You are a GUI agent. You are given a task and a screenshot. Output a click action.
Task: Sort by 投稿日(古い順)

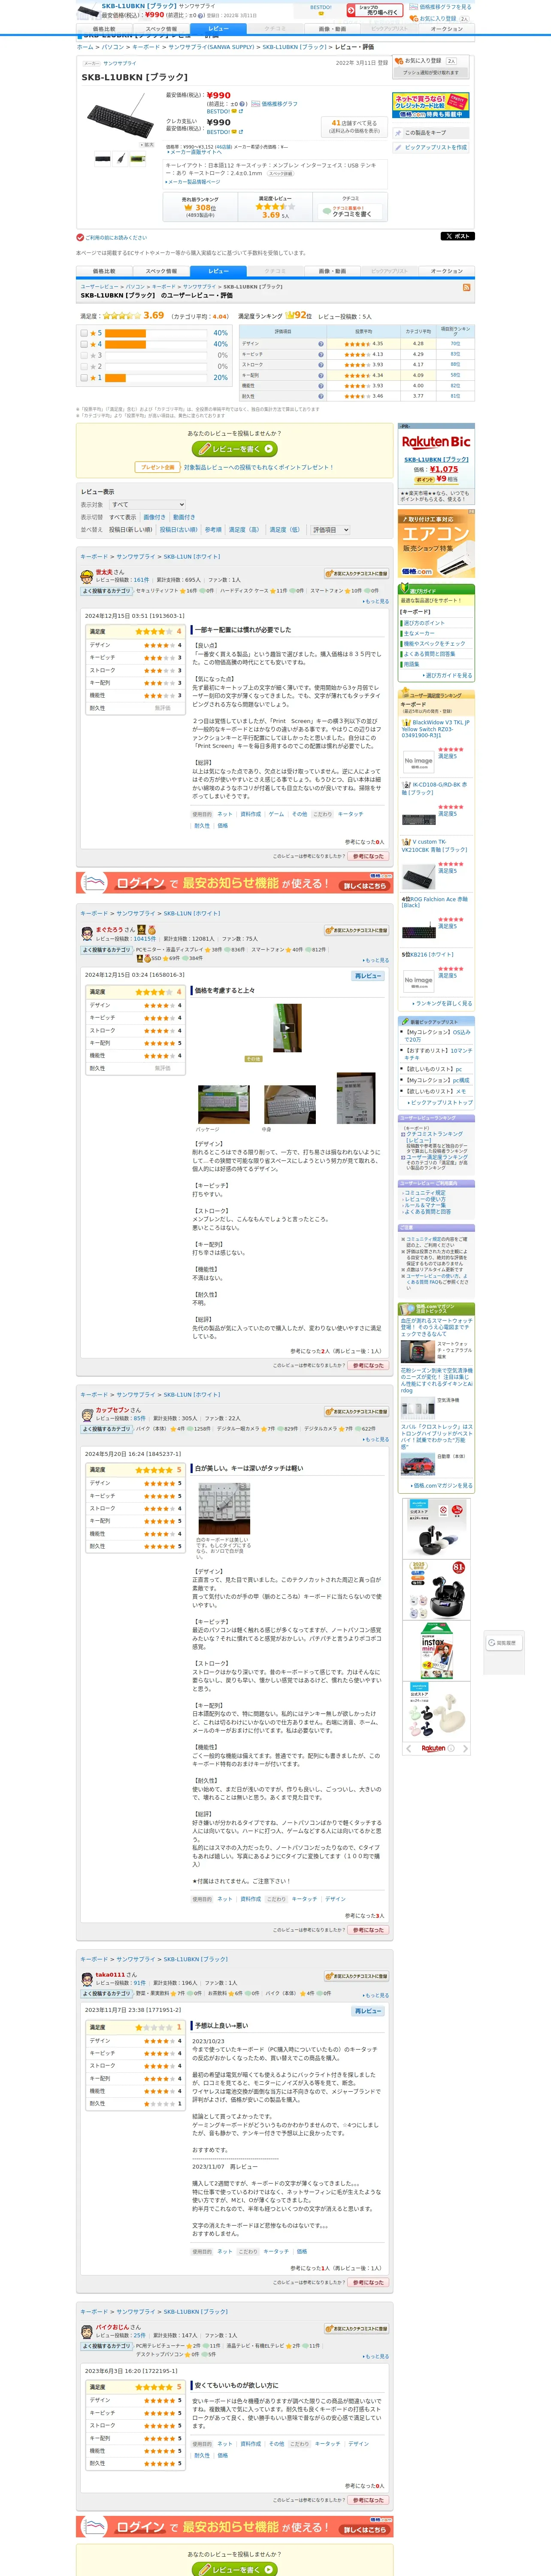[x=179, y=530]
